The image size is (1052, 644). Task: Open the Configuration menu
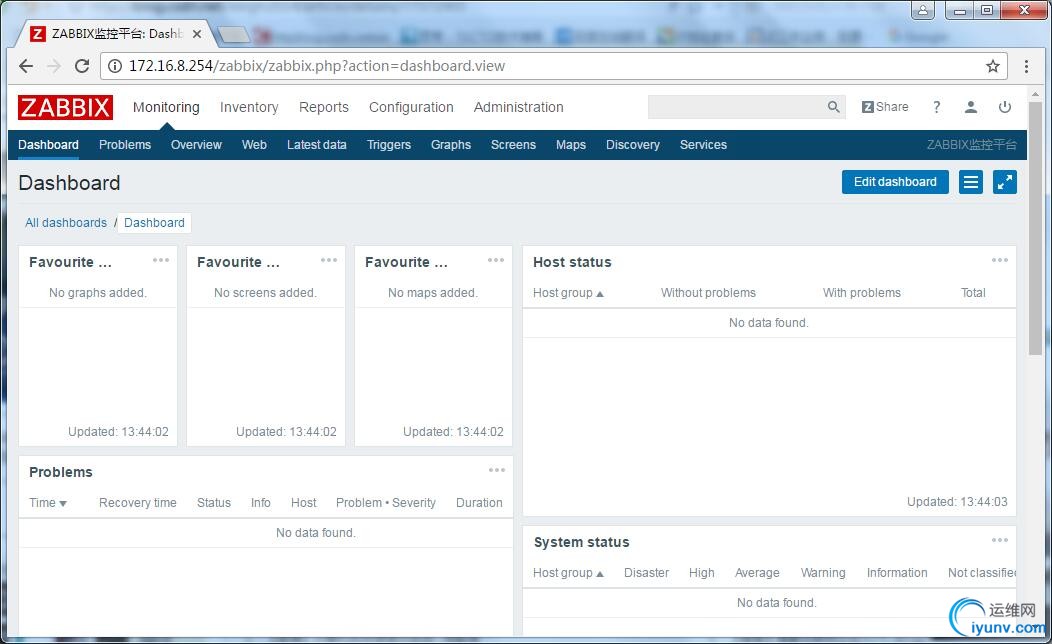tap(411, 107)
